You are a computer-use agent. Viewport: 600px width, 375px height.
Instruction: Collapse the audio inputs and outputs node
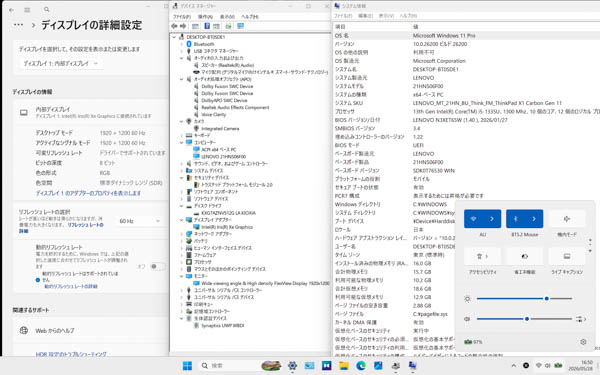pos(182,58)
